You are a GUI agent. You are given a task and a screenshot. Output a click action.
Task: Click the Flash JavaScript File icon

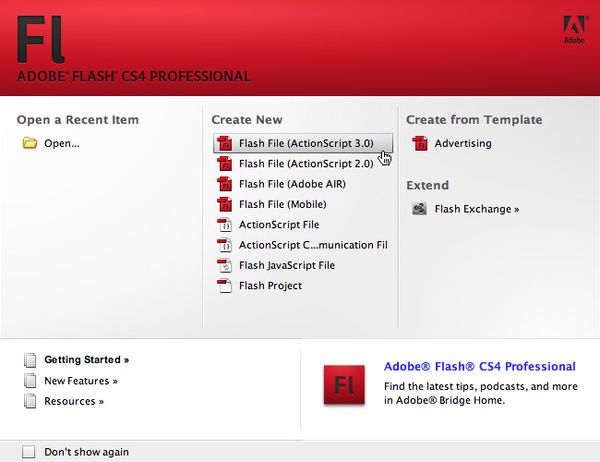coord(224,266)
